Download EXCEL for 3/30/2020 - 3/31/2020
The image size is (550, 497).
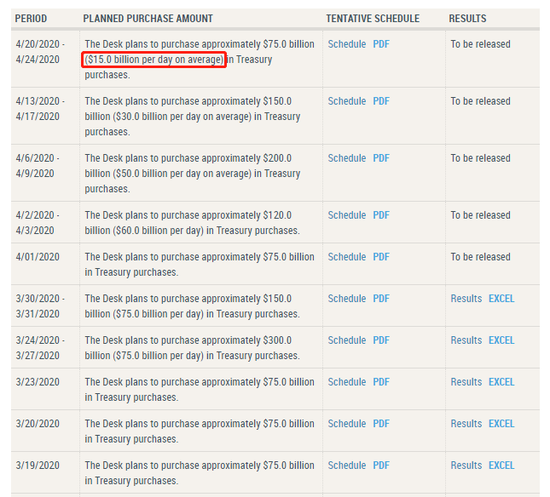coord(501,298)
